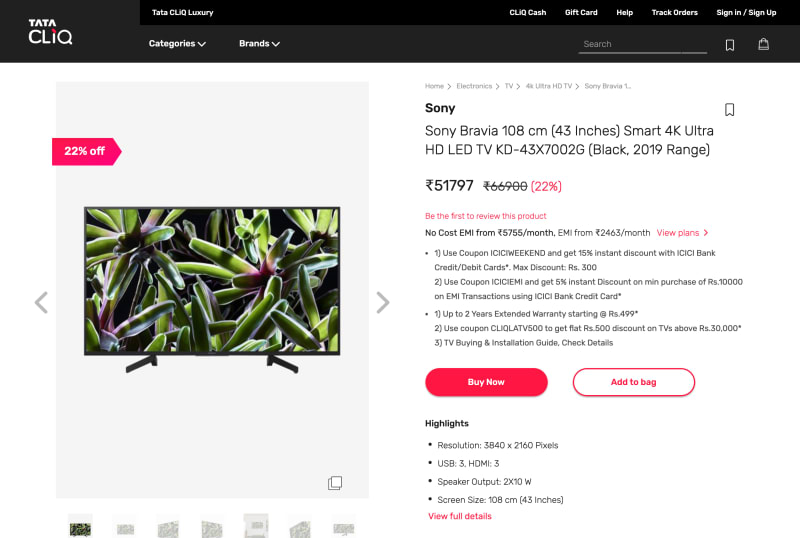This screenshot has width=800, height=538.
Task: Click the Search input field
Action: pos(642,44)
